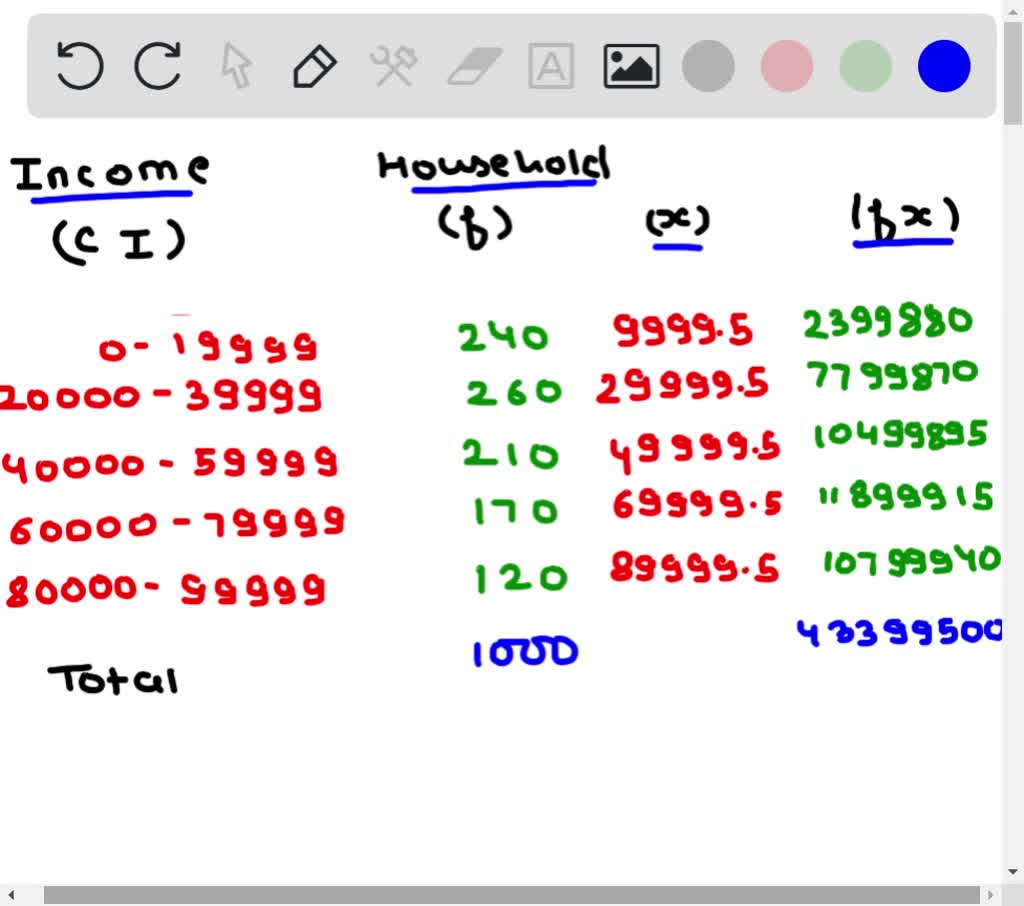1024x906 pixels.
Task: Choose the pink color swatch
Action: pyautogui.click(x=787, y=66)
